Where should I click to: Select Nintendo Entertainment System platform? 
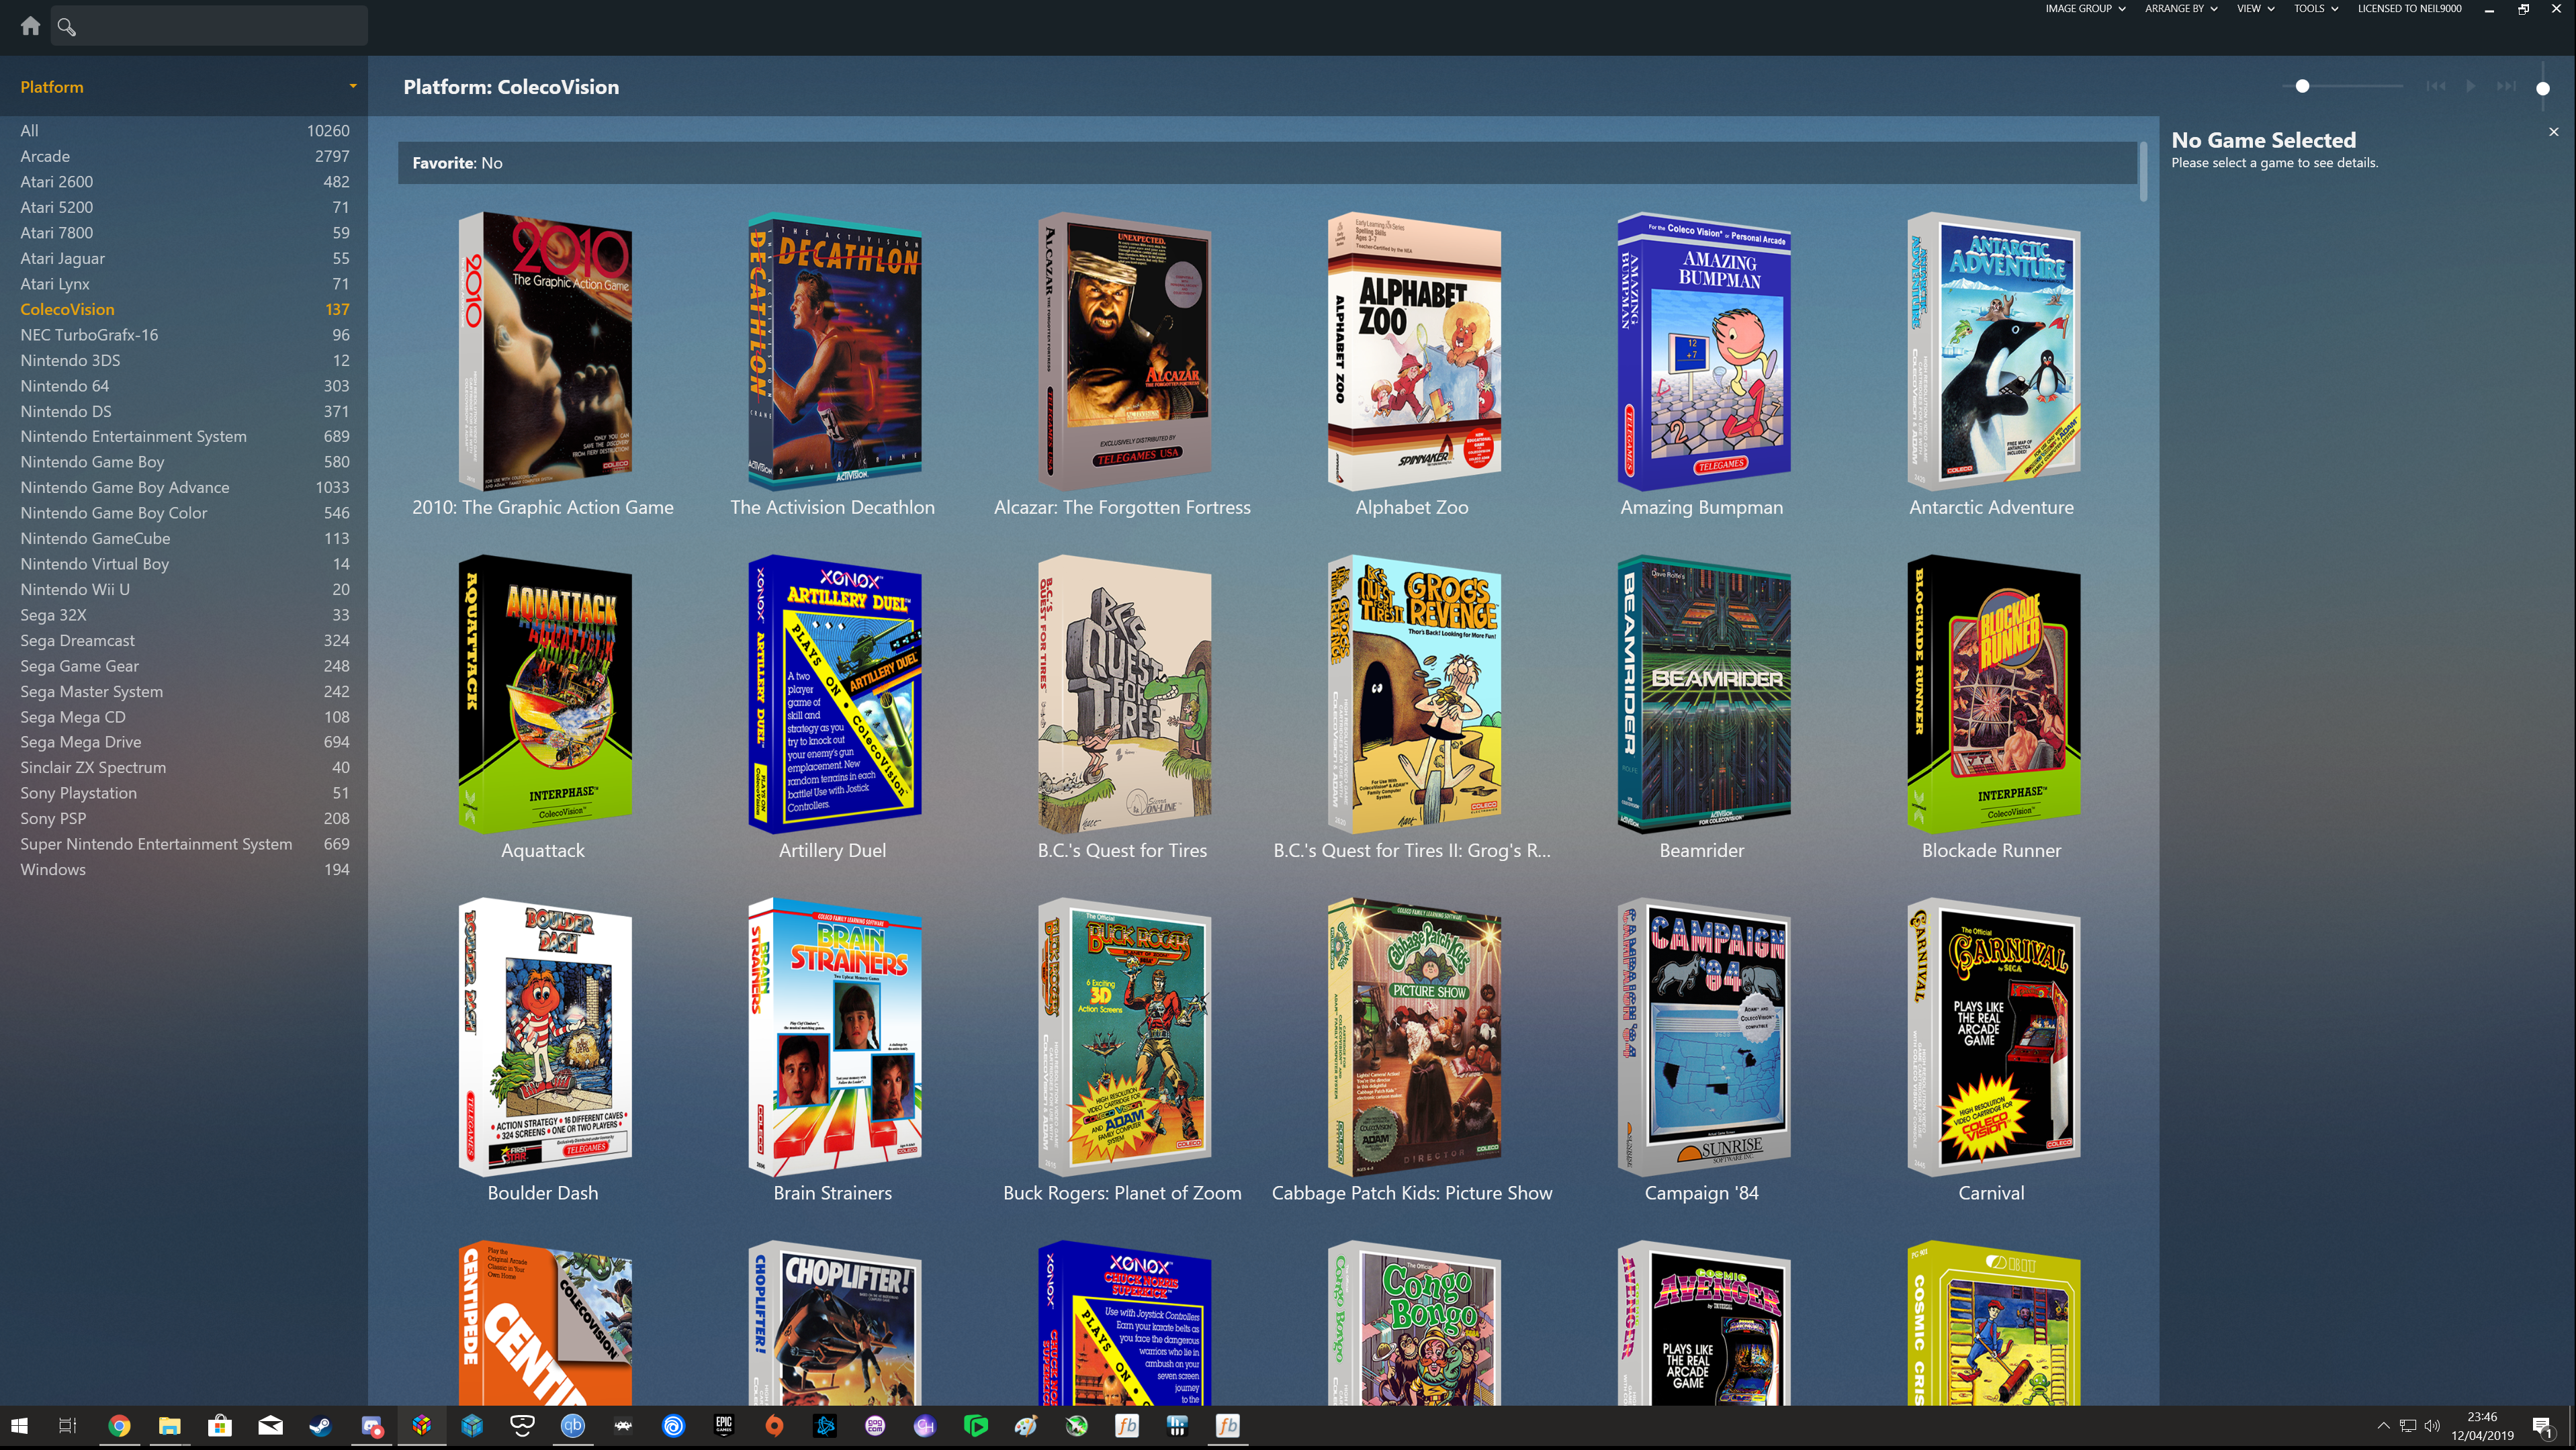tap(184, 436)
